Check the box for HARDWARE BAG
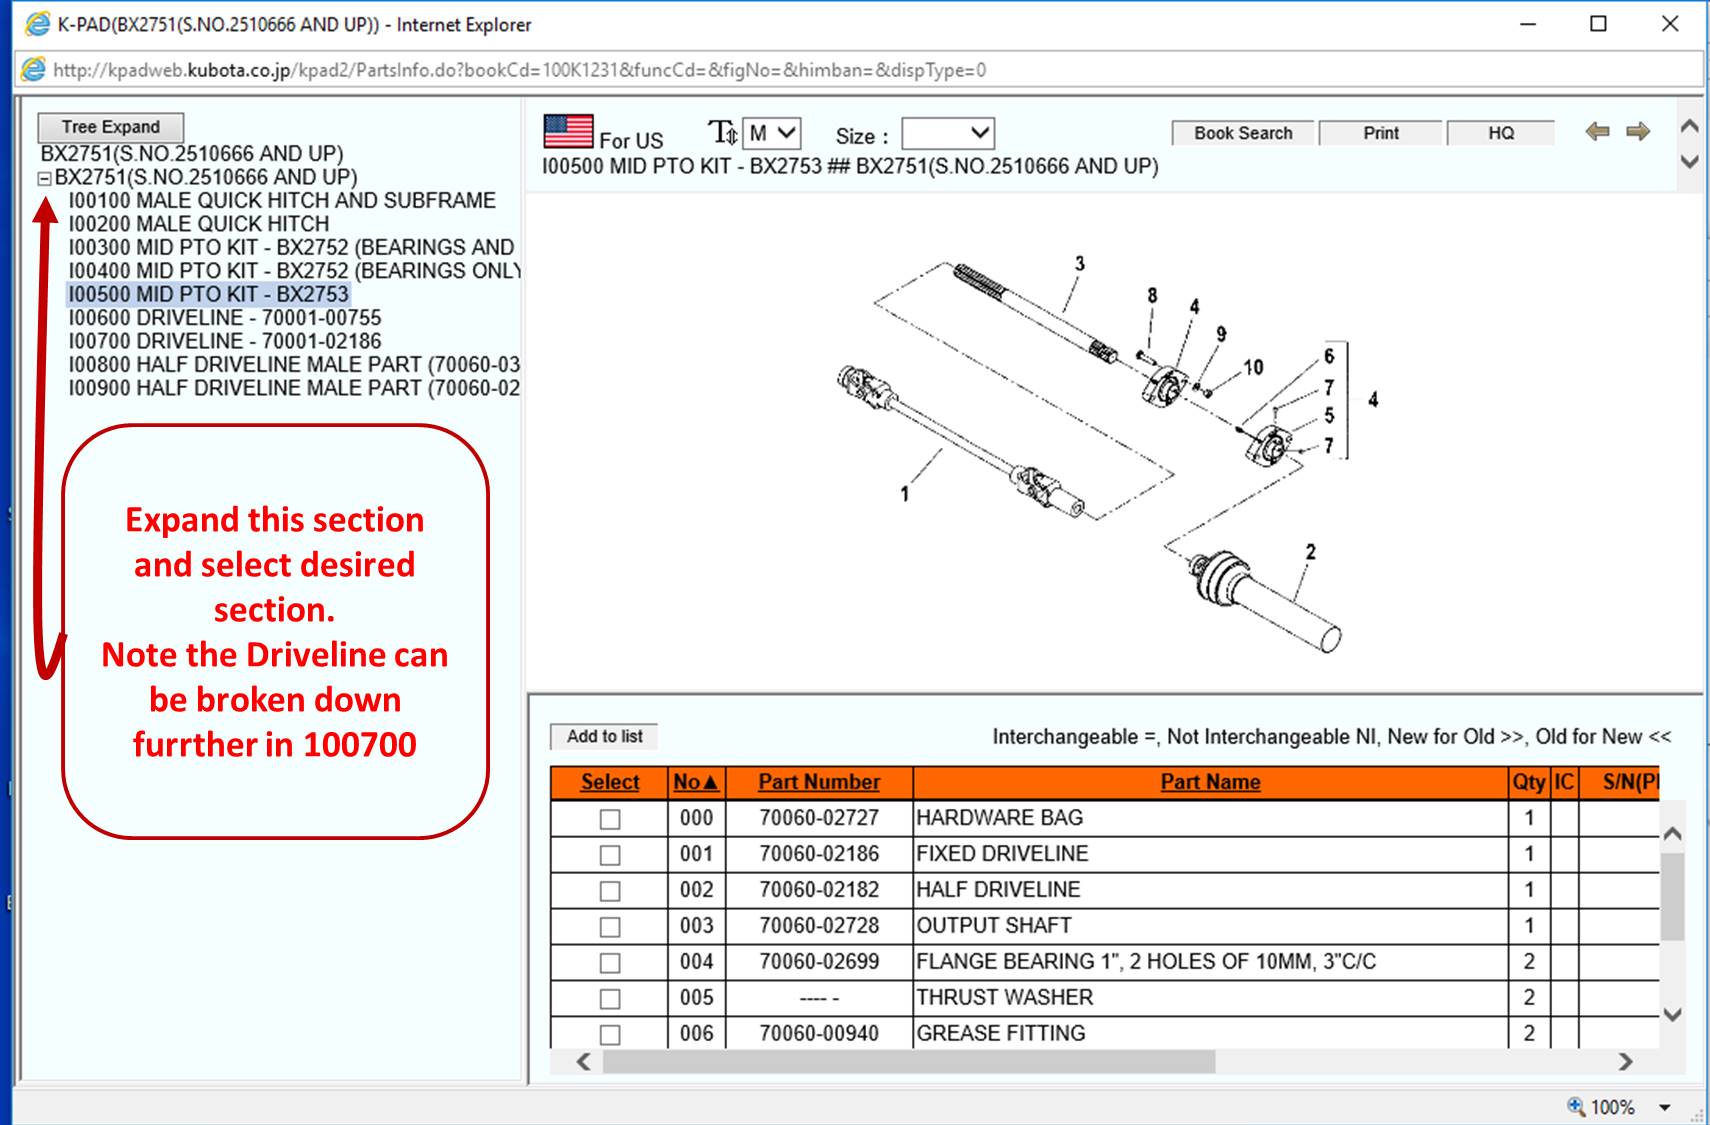The width and height of the screenshot is (1710, 1125). tap(610, 819)
